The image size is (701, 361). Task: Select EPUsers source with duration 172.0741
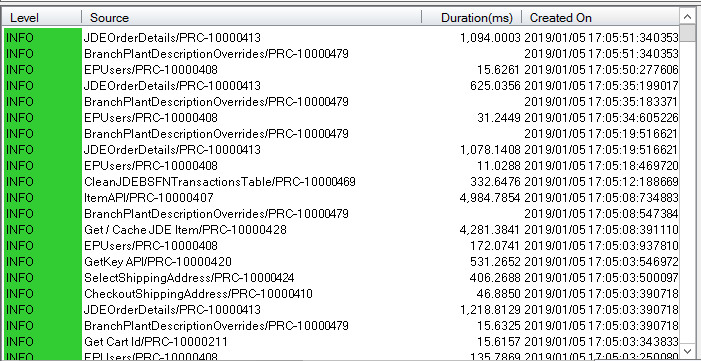[x=151, y=246]
